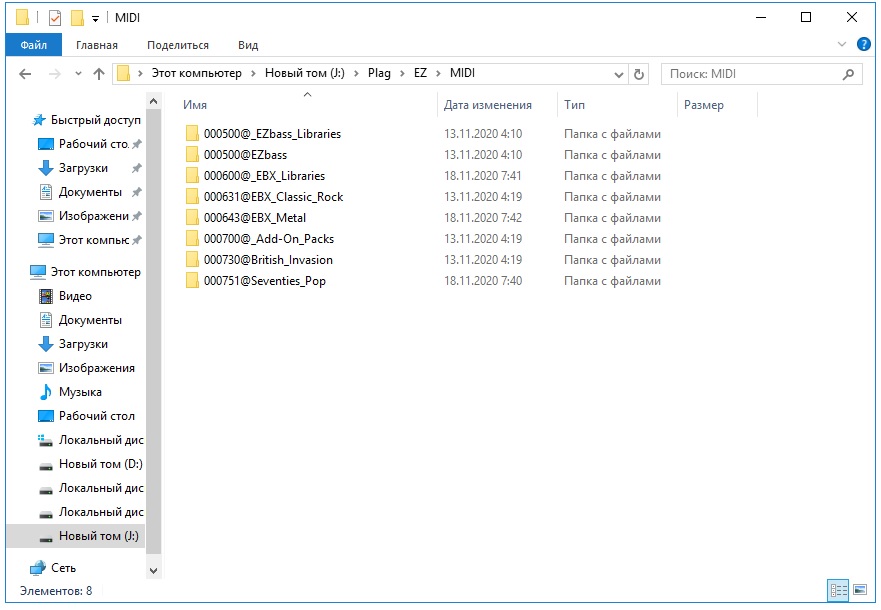Click the window folder icon in title bar
Viewport: 881px width, 610px height.
(22, 18)
